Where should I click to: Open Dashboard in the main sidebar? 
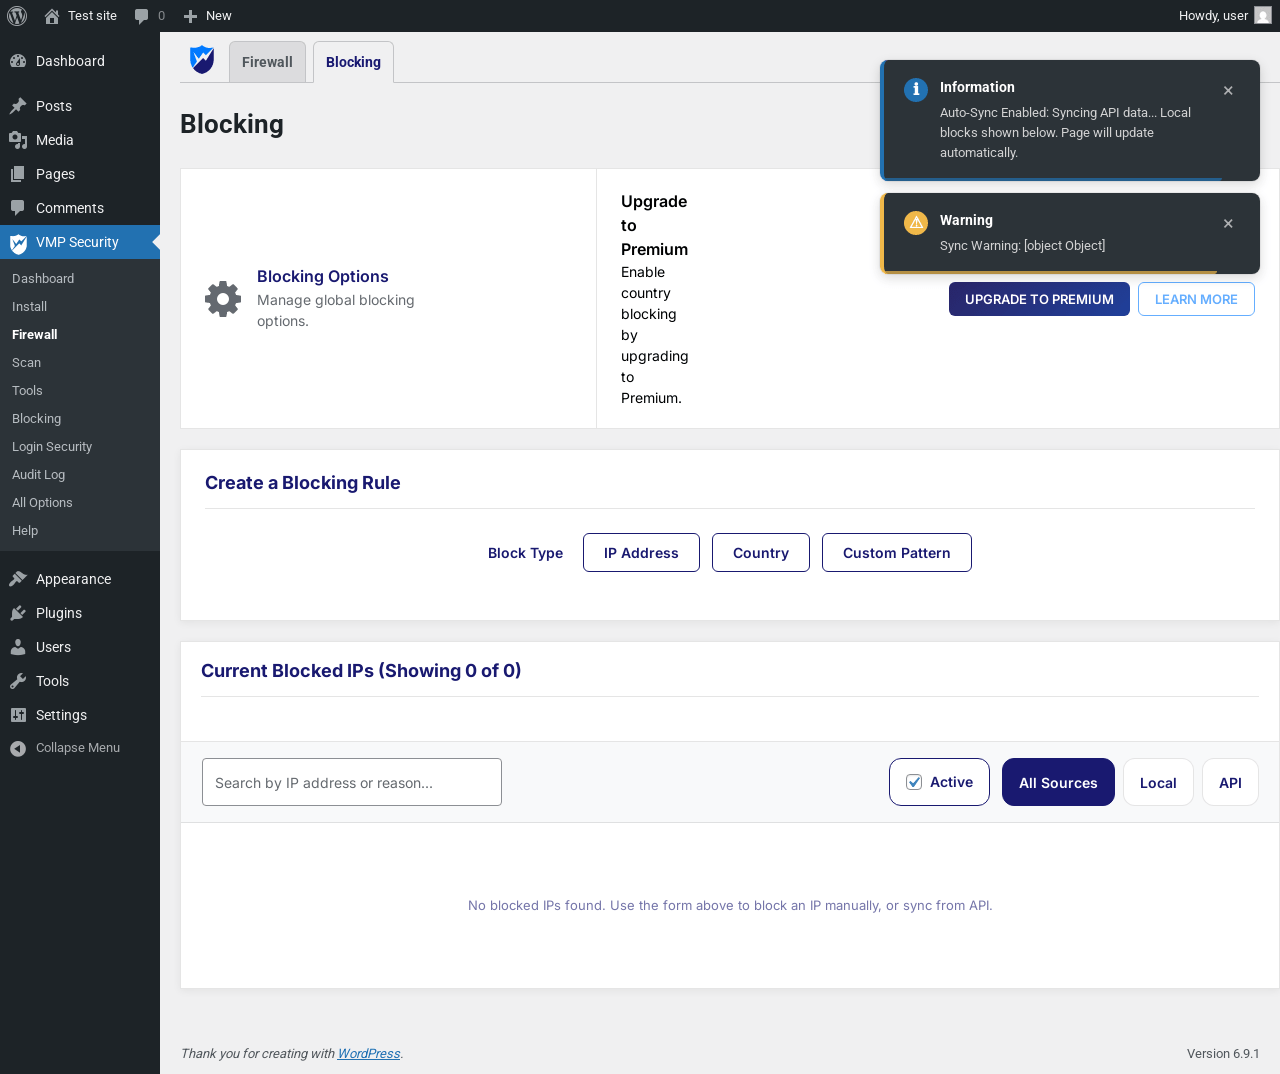click(x=80, y=61)
